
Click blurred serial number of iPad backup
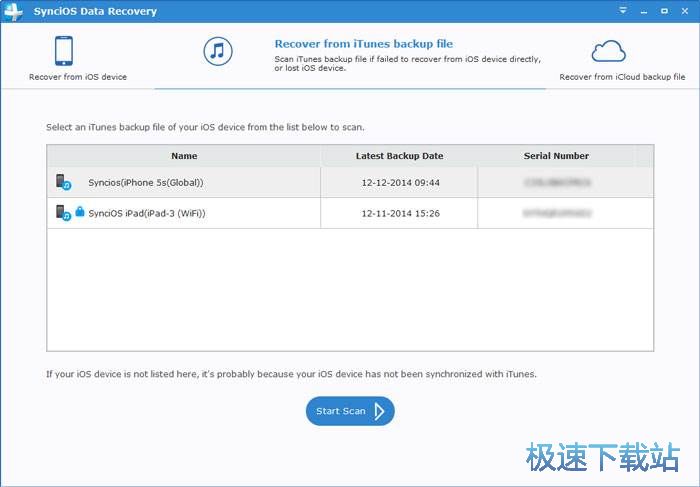(x=557, y=213)
